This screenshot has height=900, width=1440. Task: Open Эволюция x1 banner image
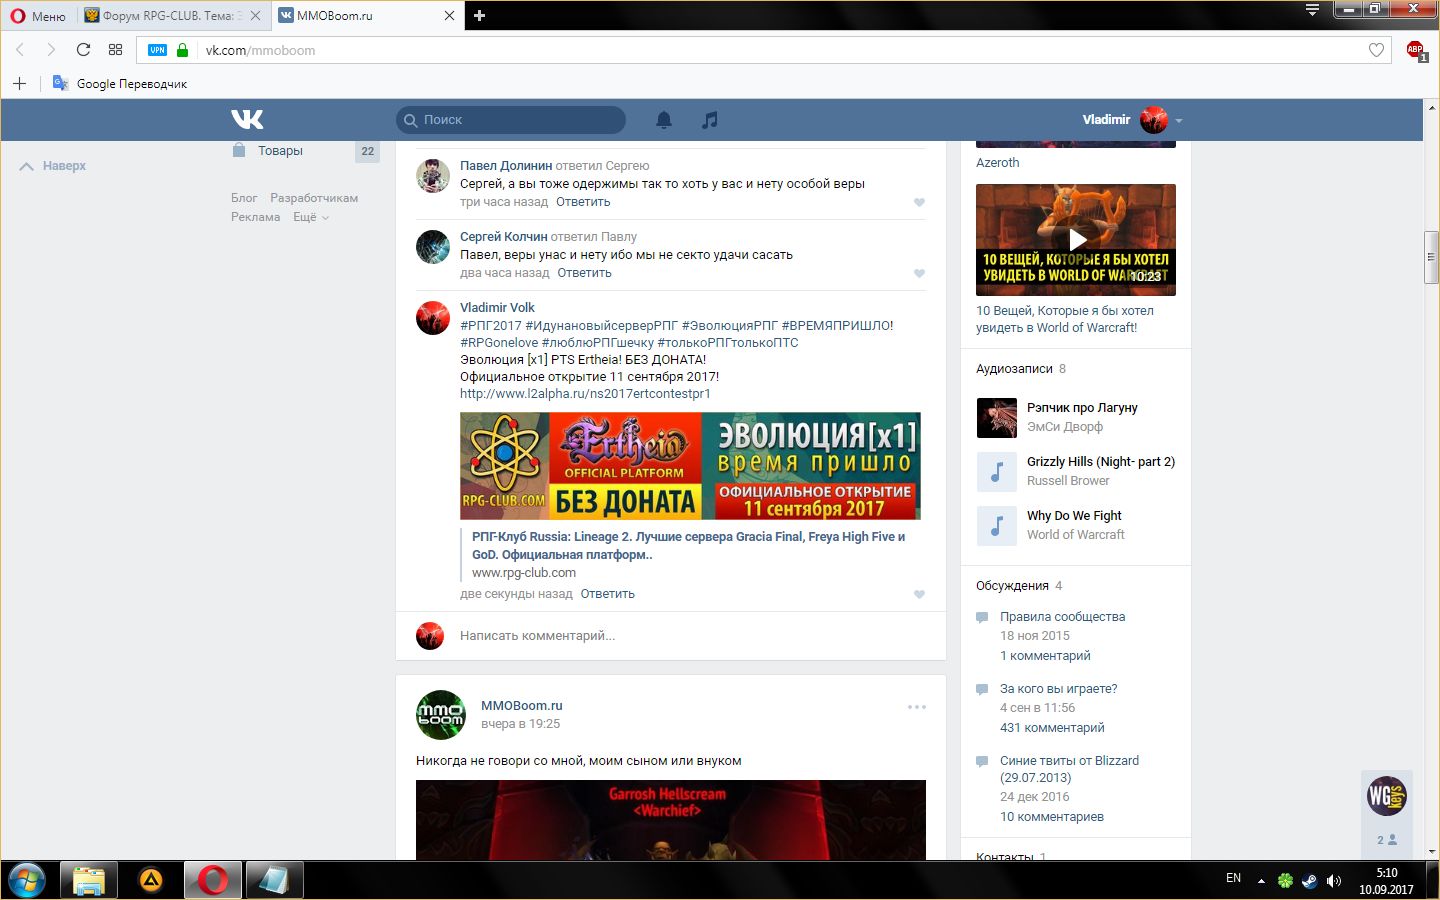pyautogui.click(x=690, y=466)
